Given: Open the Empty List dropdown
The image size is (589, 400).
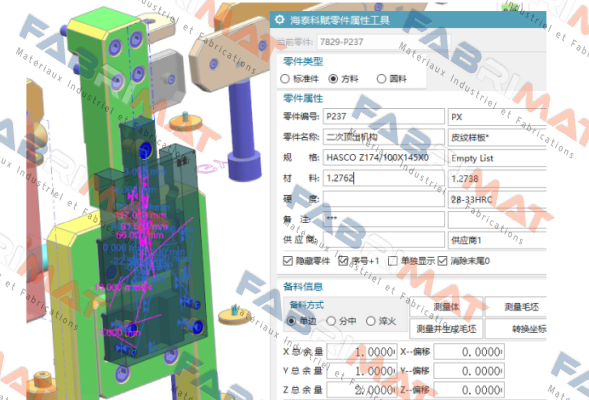Looking at the screenshot, I should (497, 158).
